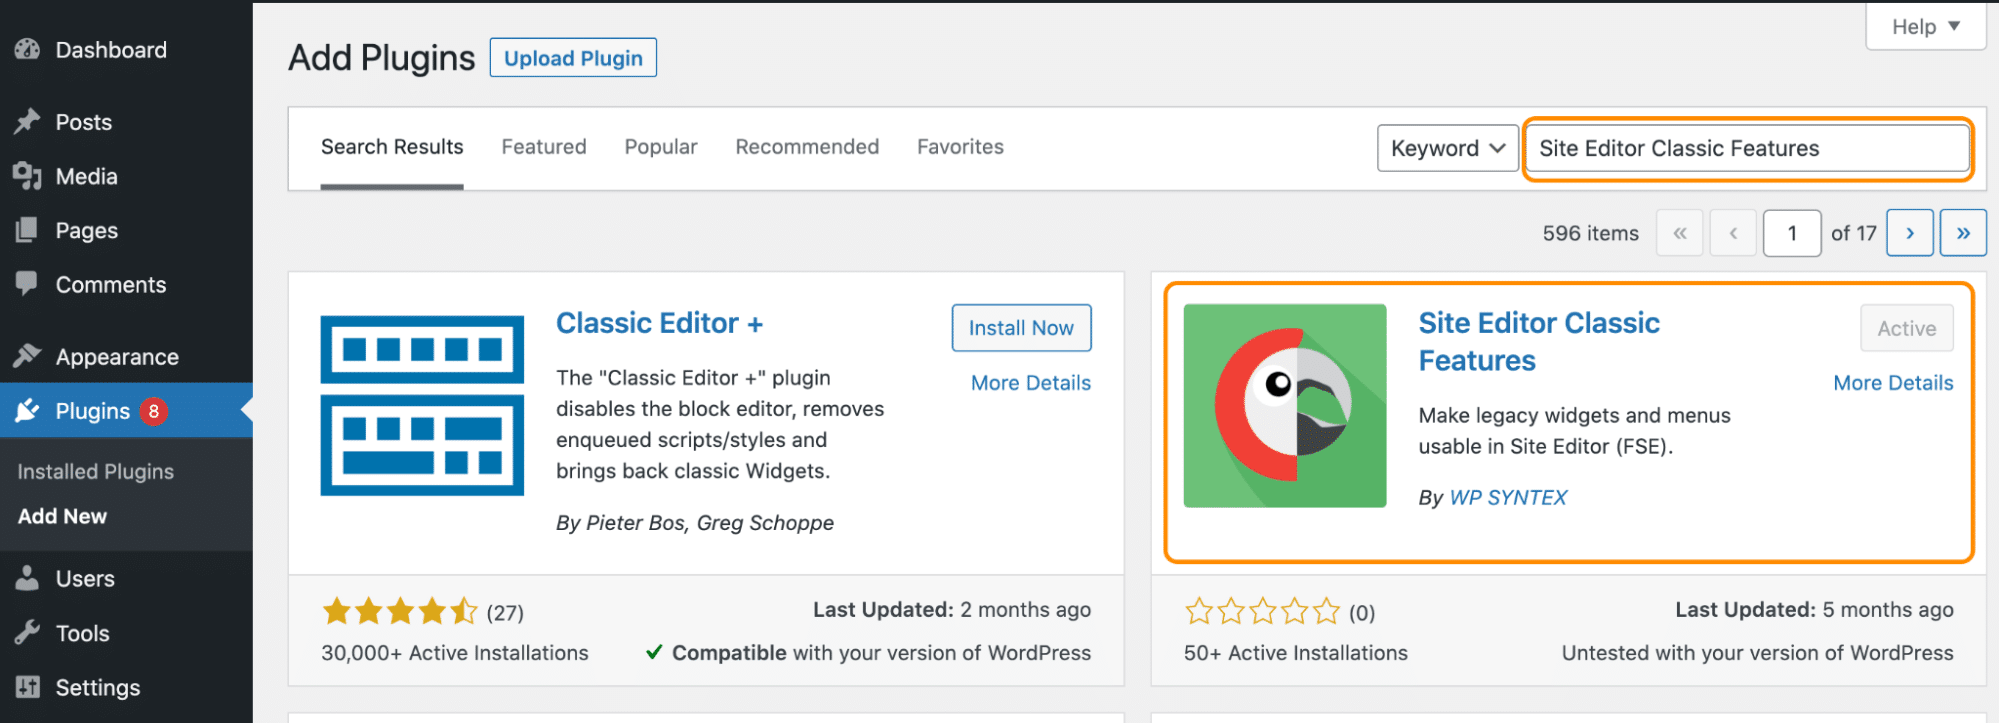Open Installed Plugins submenu item
The width and height of the screenshot is (1999, 724).
[96, 471]
